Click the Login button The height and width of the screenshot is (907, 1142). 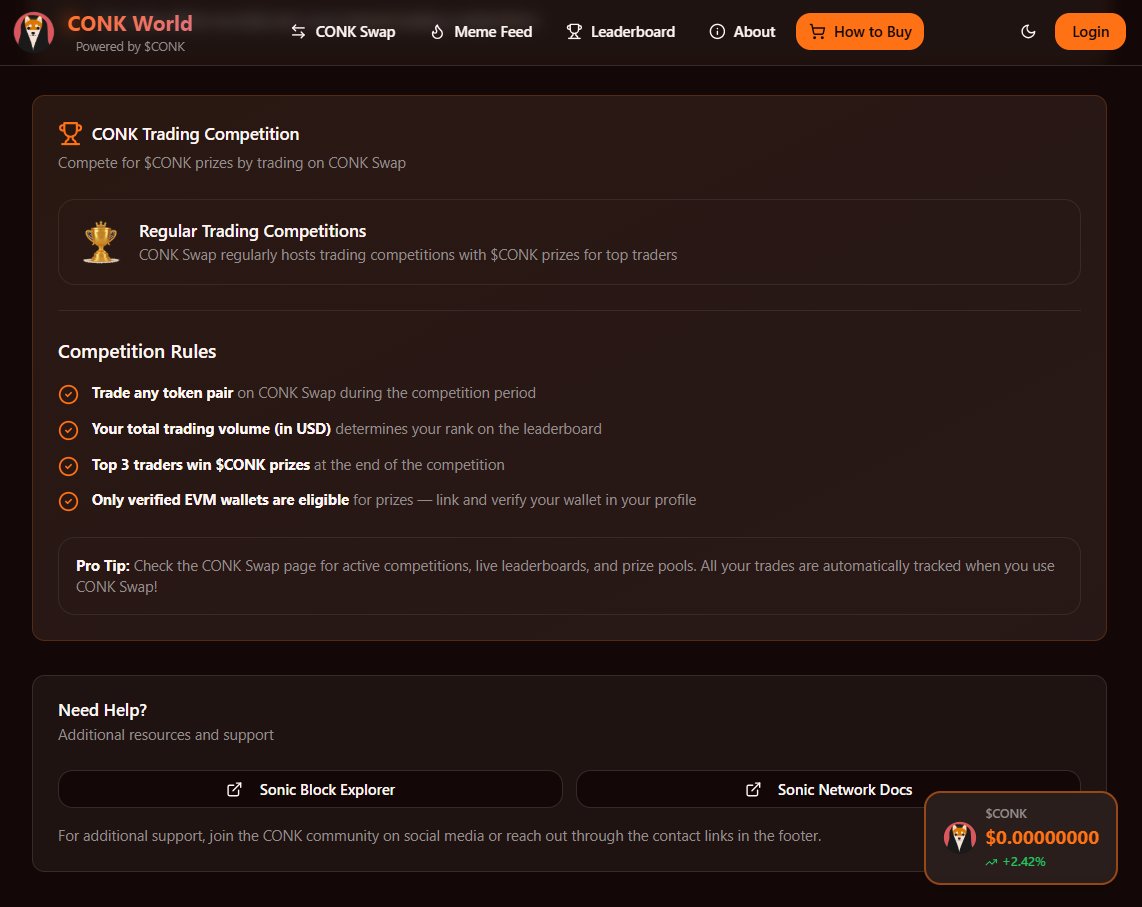[1090, 32]
